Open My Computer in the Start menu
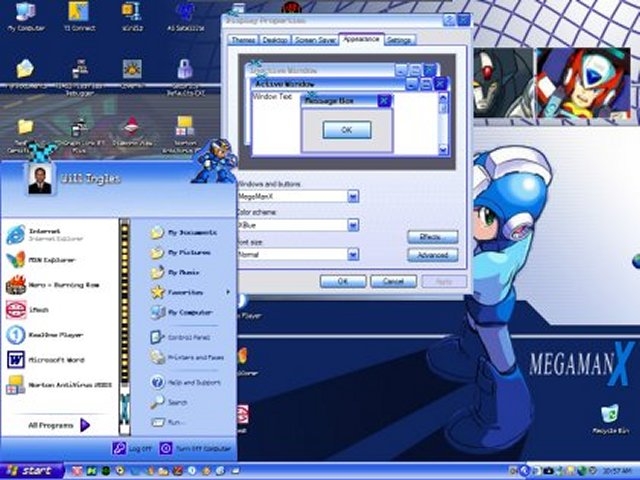Viewport: 640px width, 480px height. pos(184,313)
